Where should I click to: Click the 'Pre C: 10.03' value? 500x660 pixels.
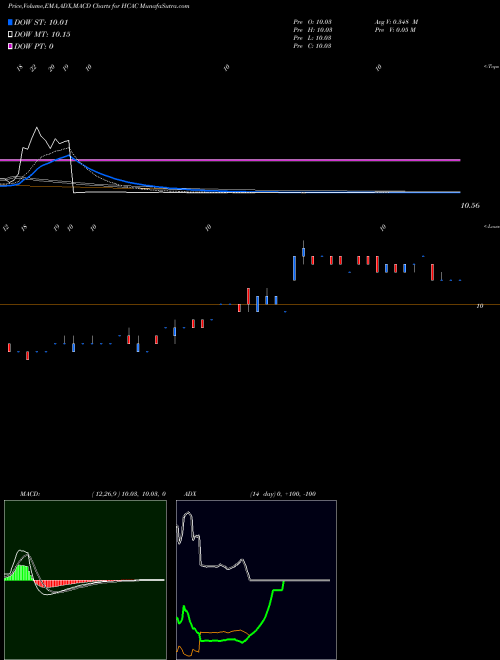pos(312,46)
